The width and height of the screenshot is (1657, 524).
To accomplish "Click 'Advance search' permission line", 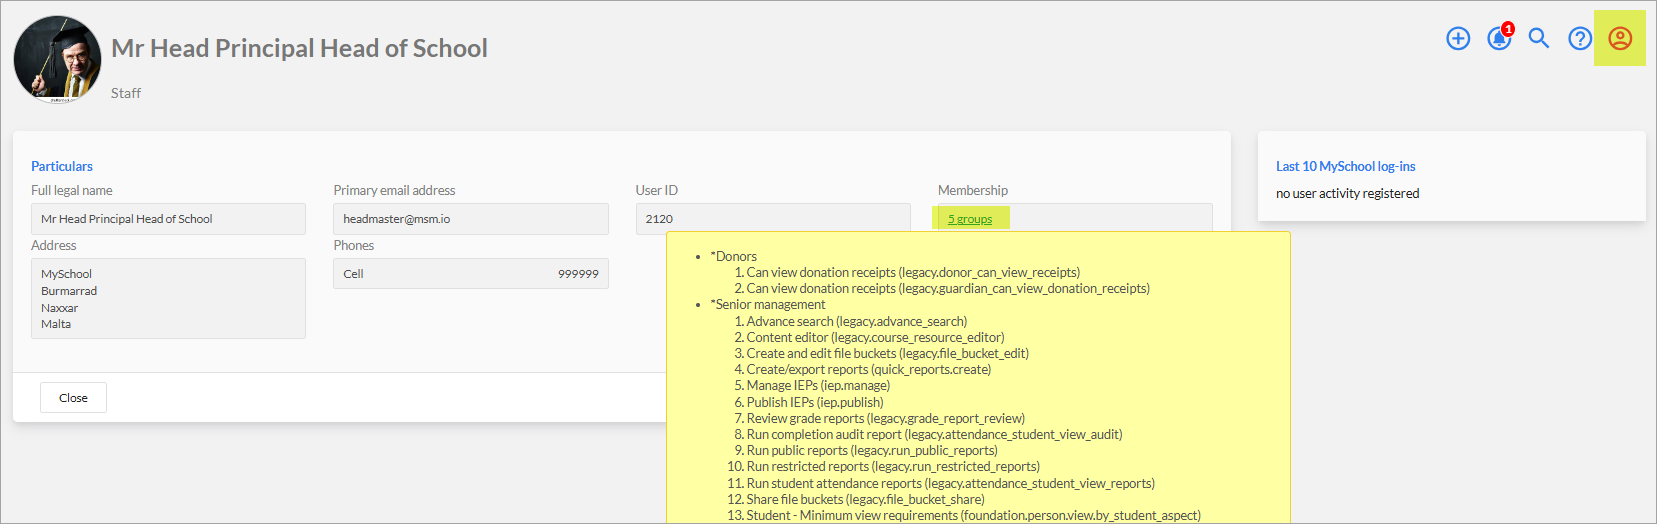I will coord(857,321).
